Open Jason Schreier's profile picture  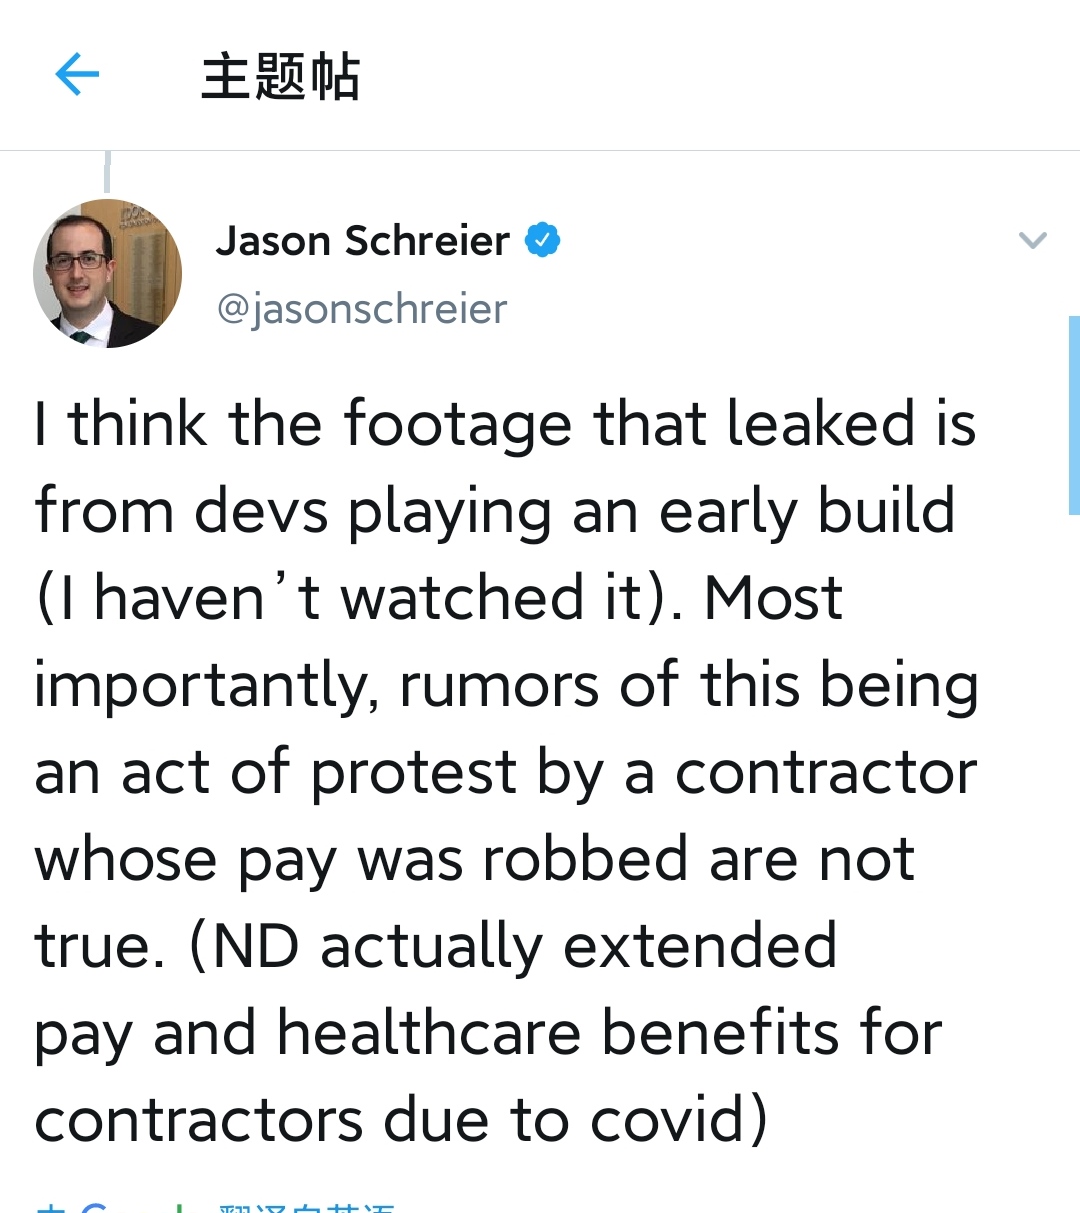coord(107,273)
